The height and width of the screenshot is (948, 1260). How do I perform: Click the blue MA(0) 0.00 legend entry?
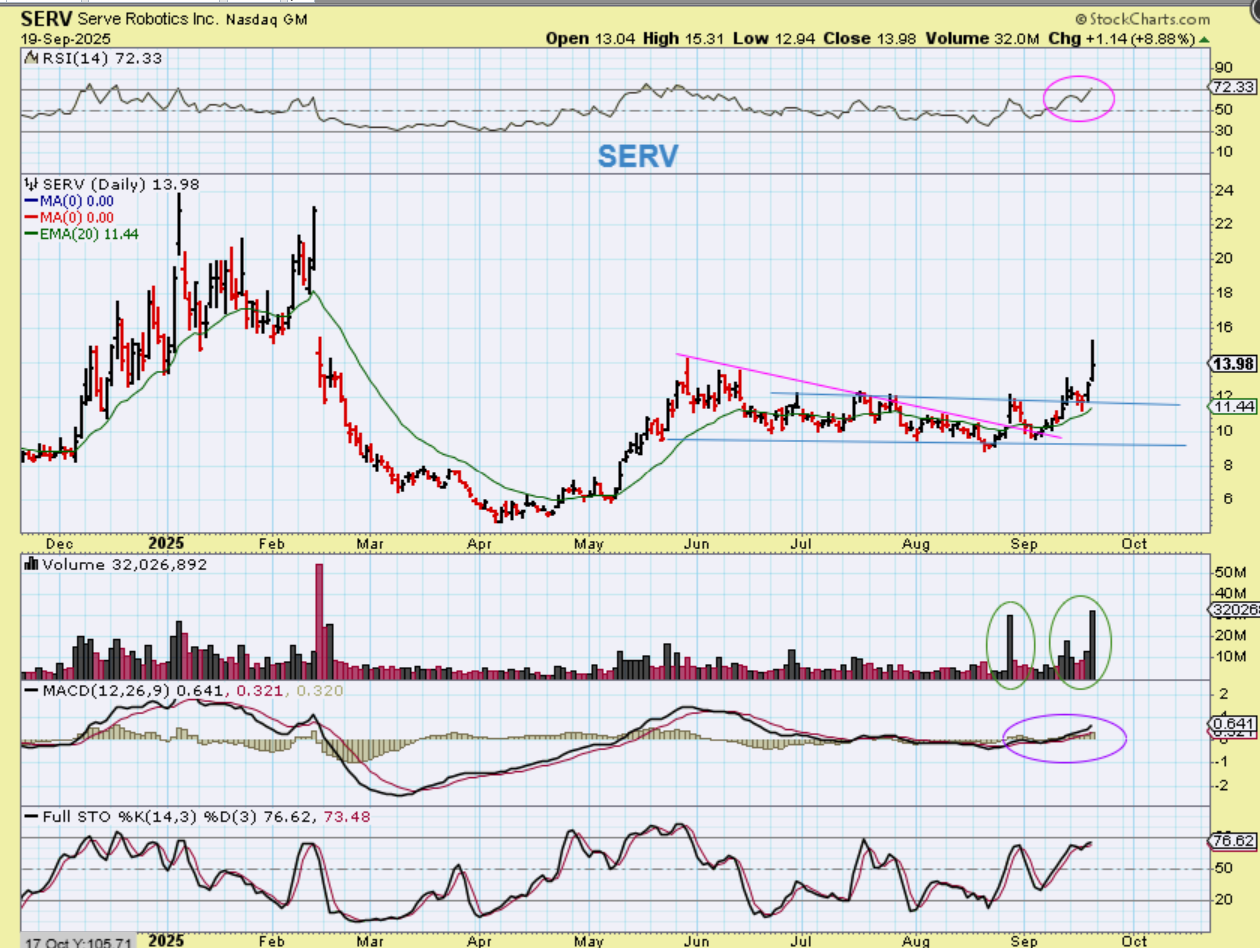point(70,201)
